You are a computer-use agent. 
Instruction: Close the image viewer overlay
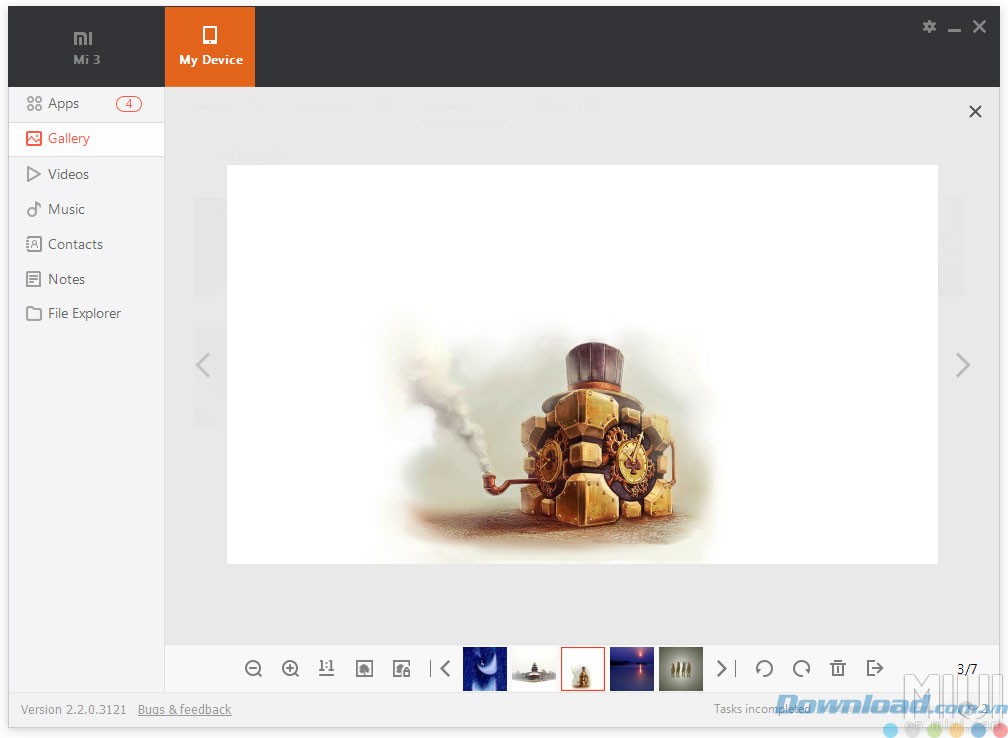(x=975, y=112)
